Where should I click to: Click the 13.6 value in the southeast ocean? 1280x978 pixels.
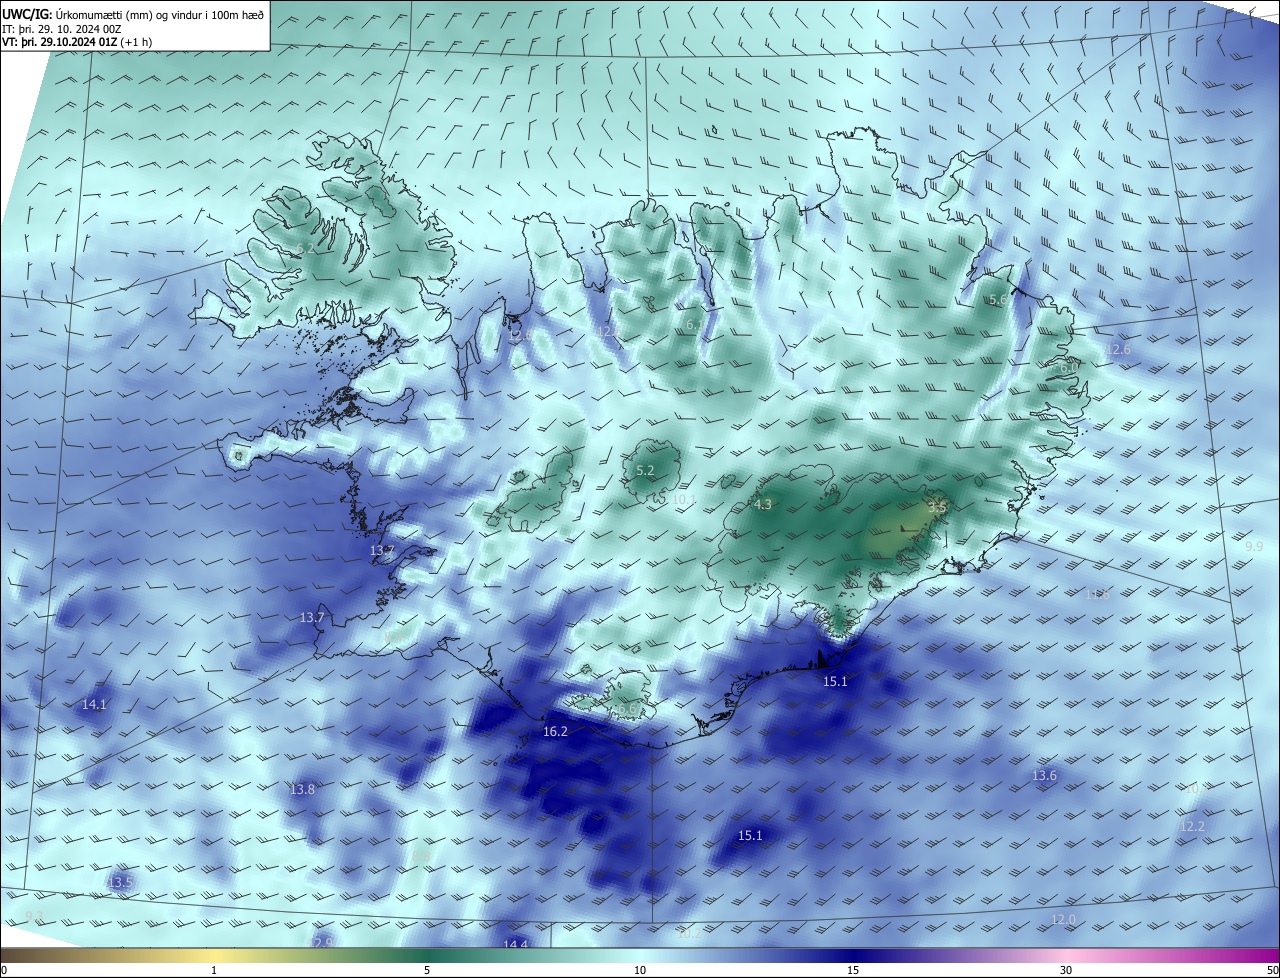click(x=1044, y=775)
